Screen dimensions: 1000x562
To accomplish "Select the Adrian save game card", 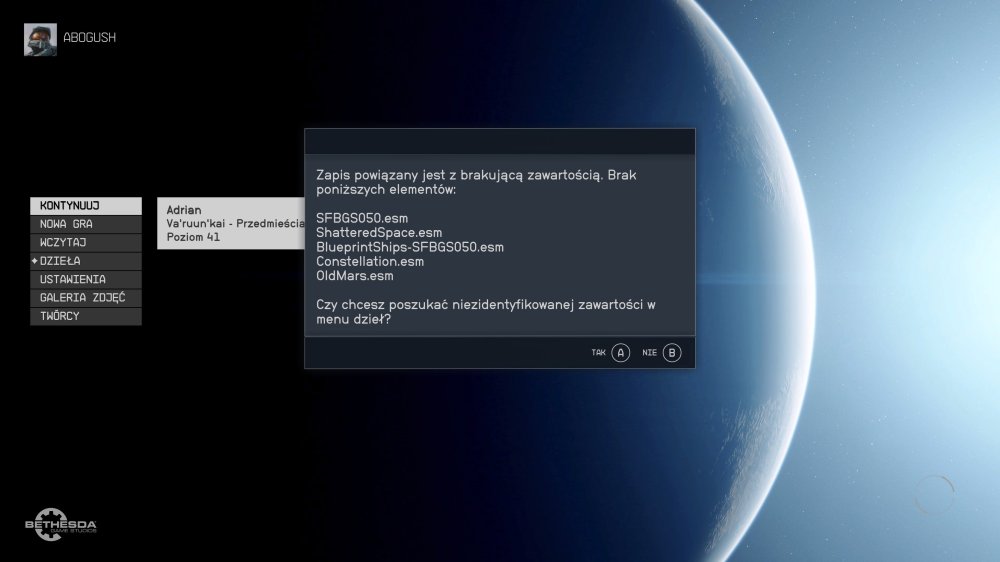I will pos(231,223).
